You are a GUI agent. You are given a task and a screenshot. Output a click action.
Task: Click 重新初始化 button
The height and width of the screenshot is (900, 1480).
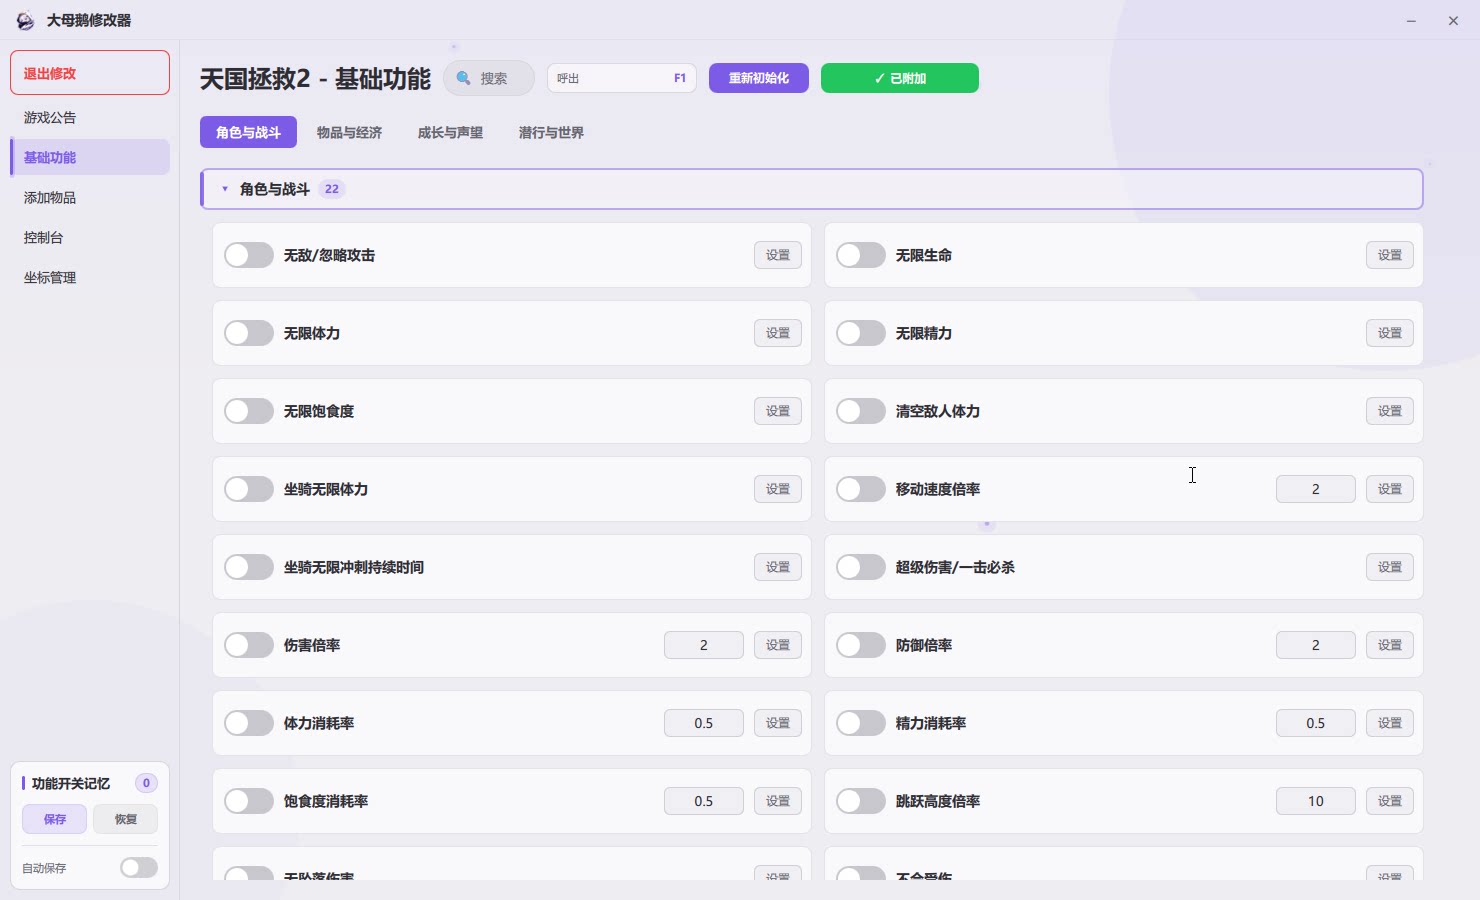(759, 78)
